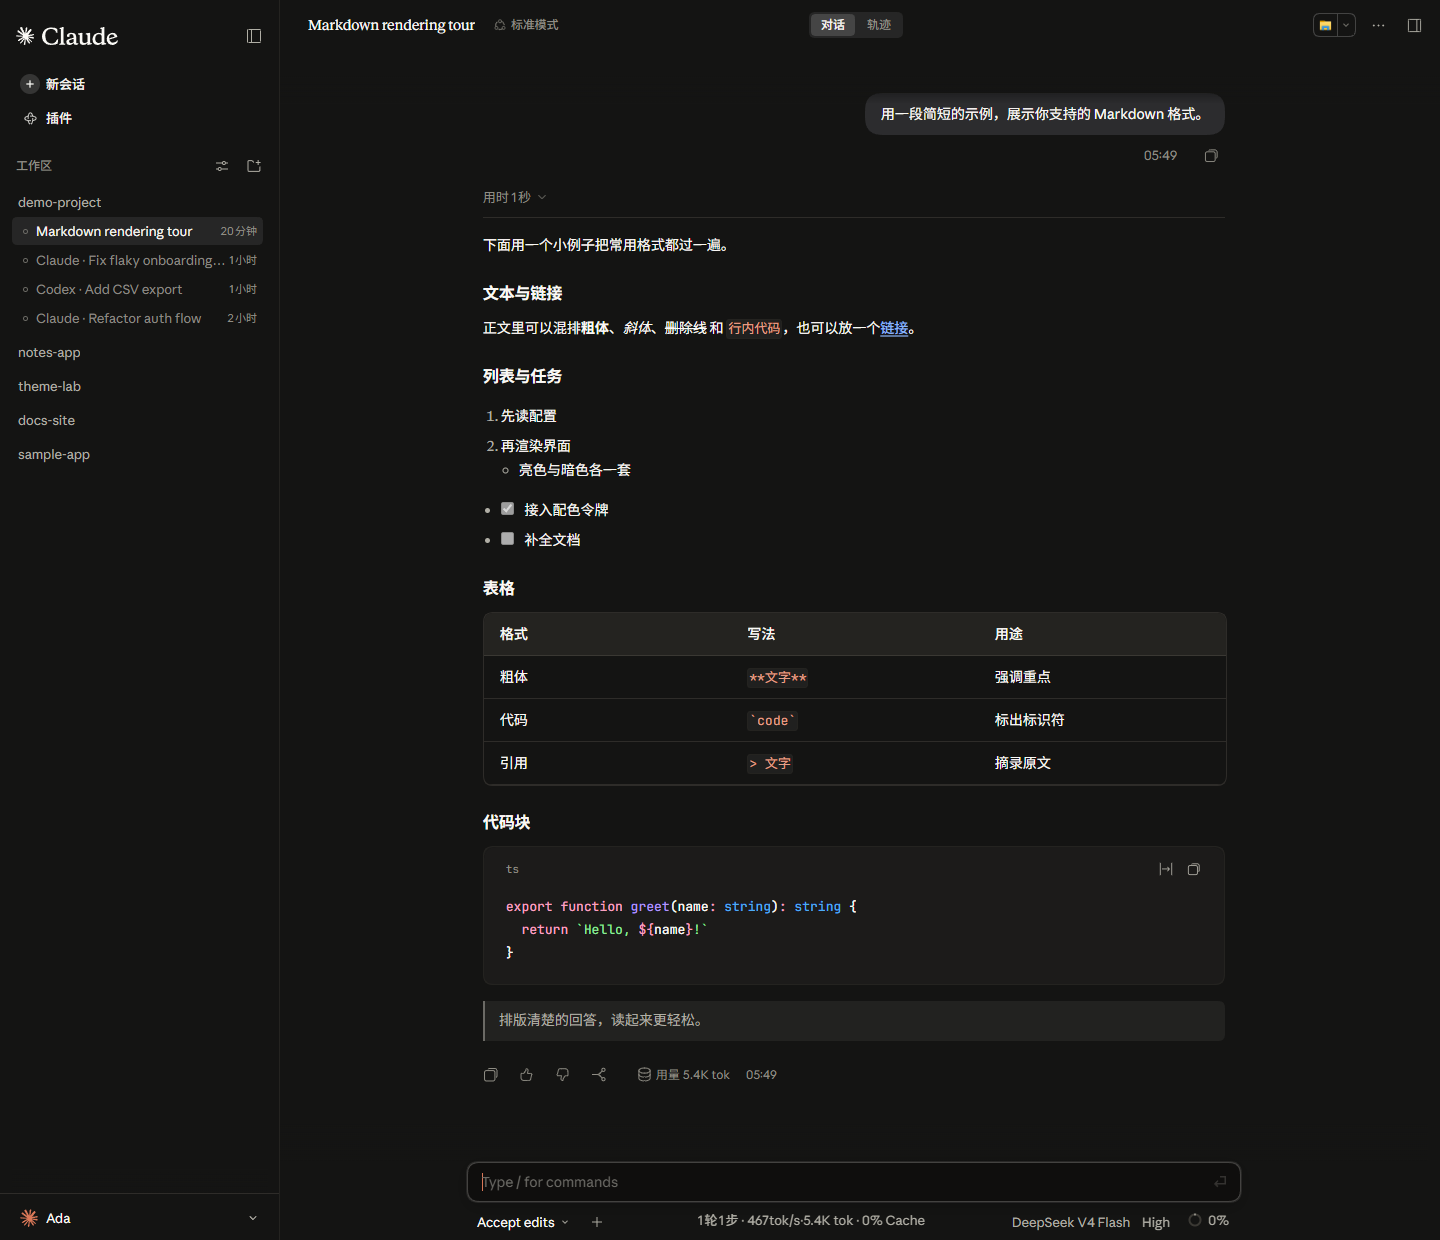This screenshot has width=1440, height=1240.
Task: Click the Ada avatar icon
Action: tap(29, 1218)
